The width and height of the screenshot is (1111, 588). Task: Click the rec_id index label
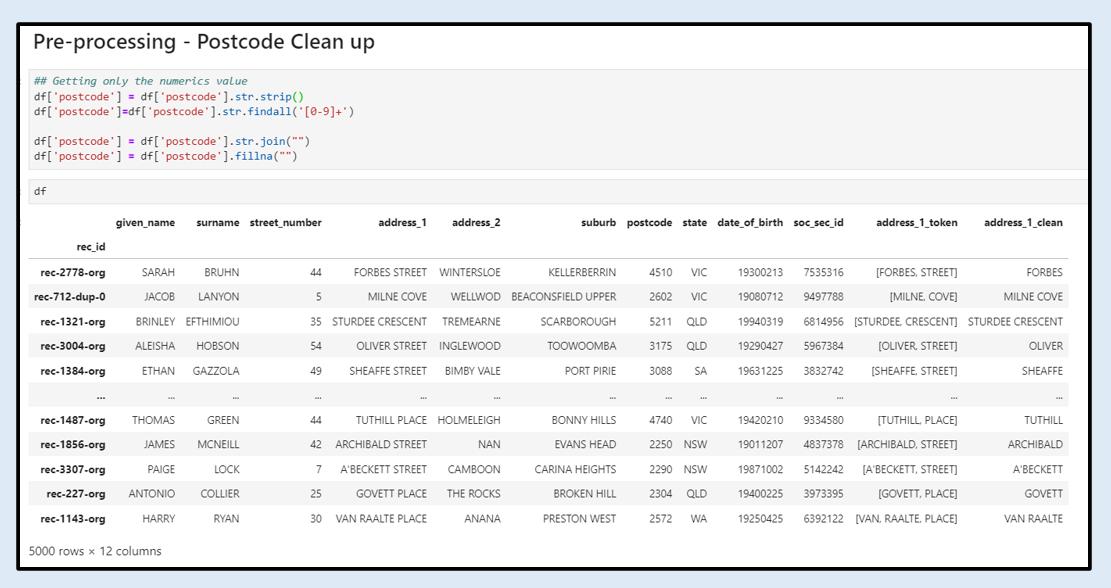tap(91, 247)
